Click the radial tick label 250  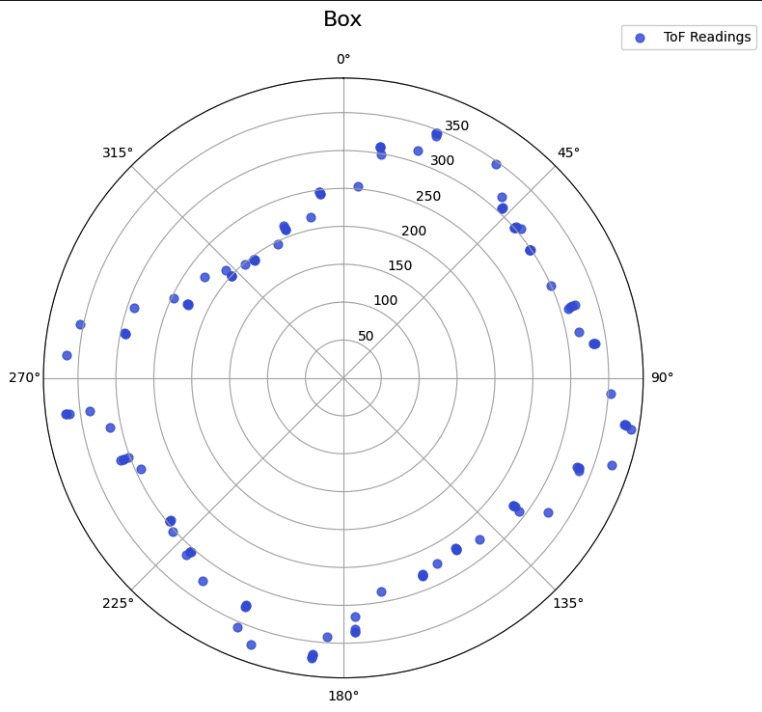click(428, 196)
